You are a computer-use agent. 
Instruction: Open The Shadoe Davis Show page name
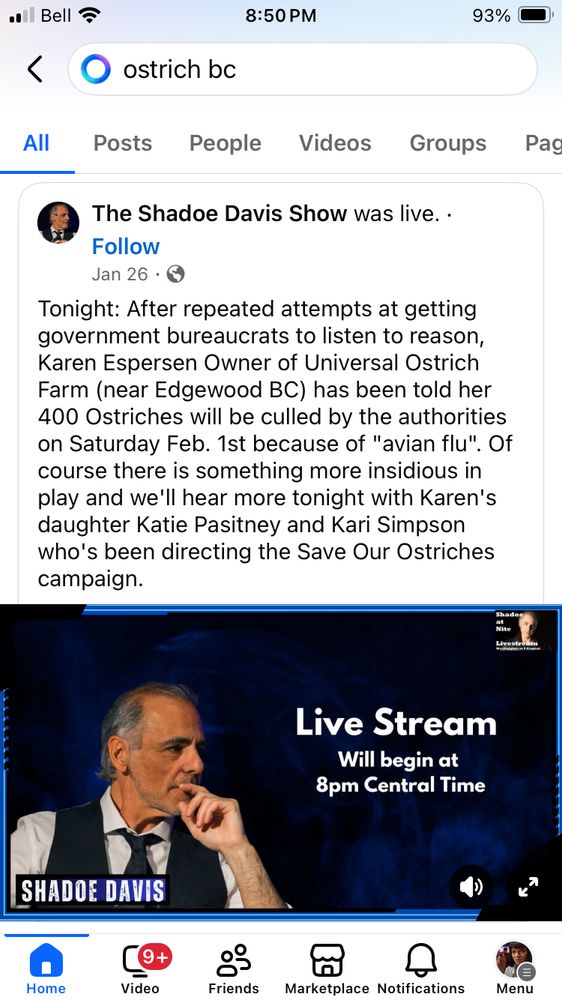click(x=219, y=214)
